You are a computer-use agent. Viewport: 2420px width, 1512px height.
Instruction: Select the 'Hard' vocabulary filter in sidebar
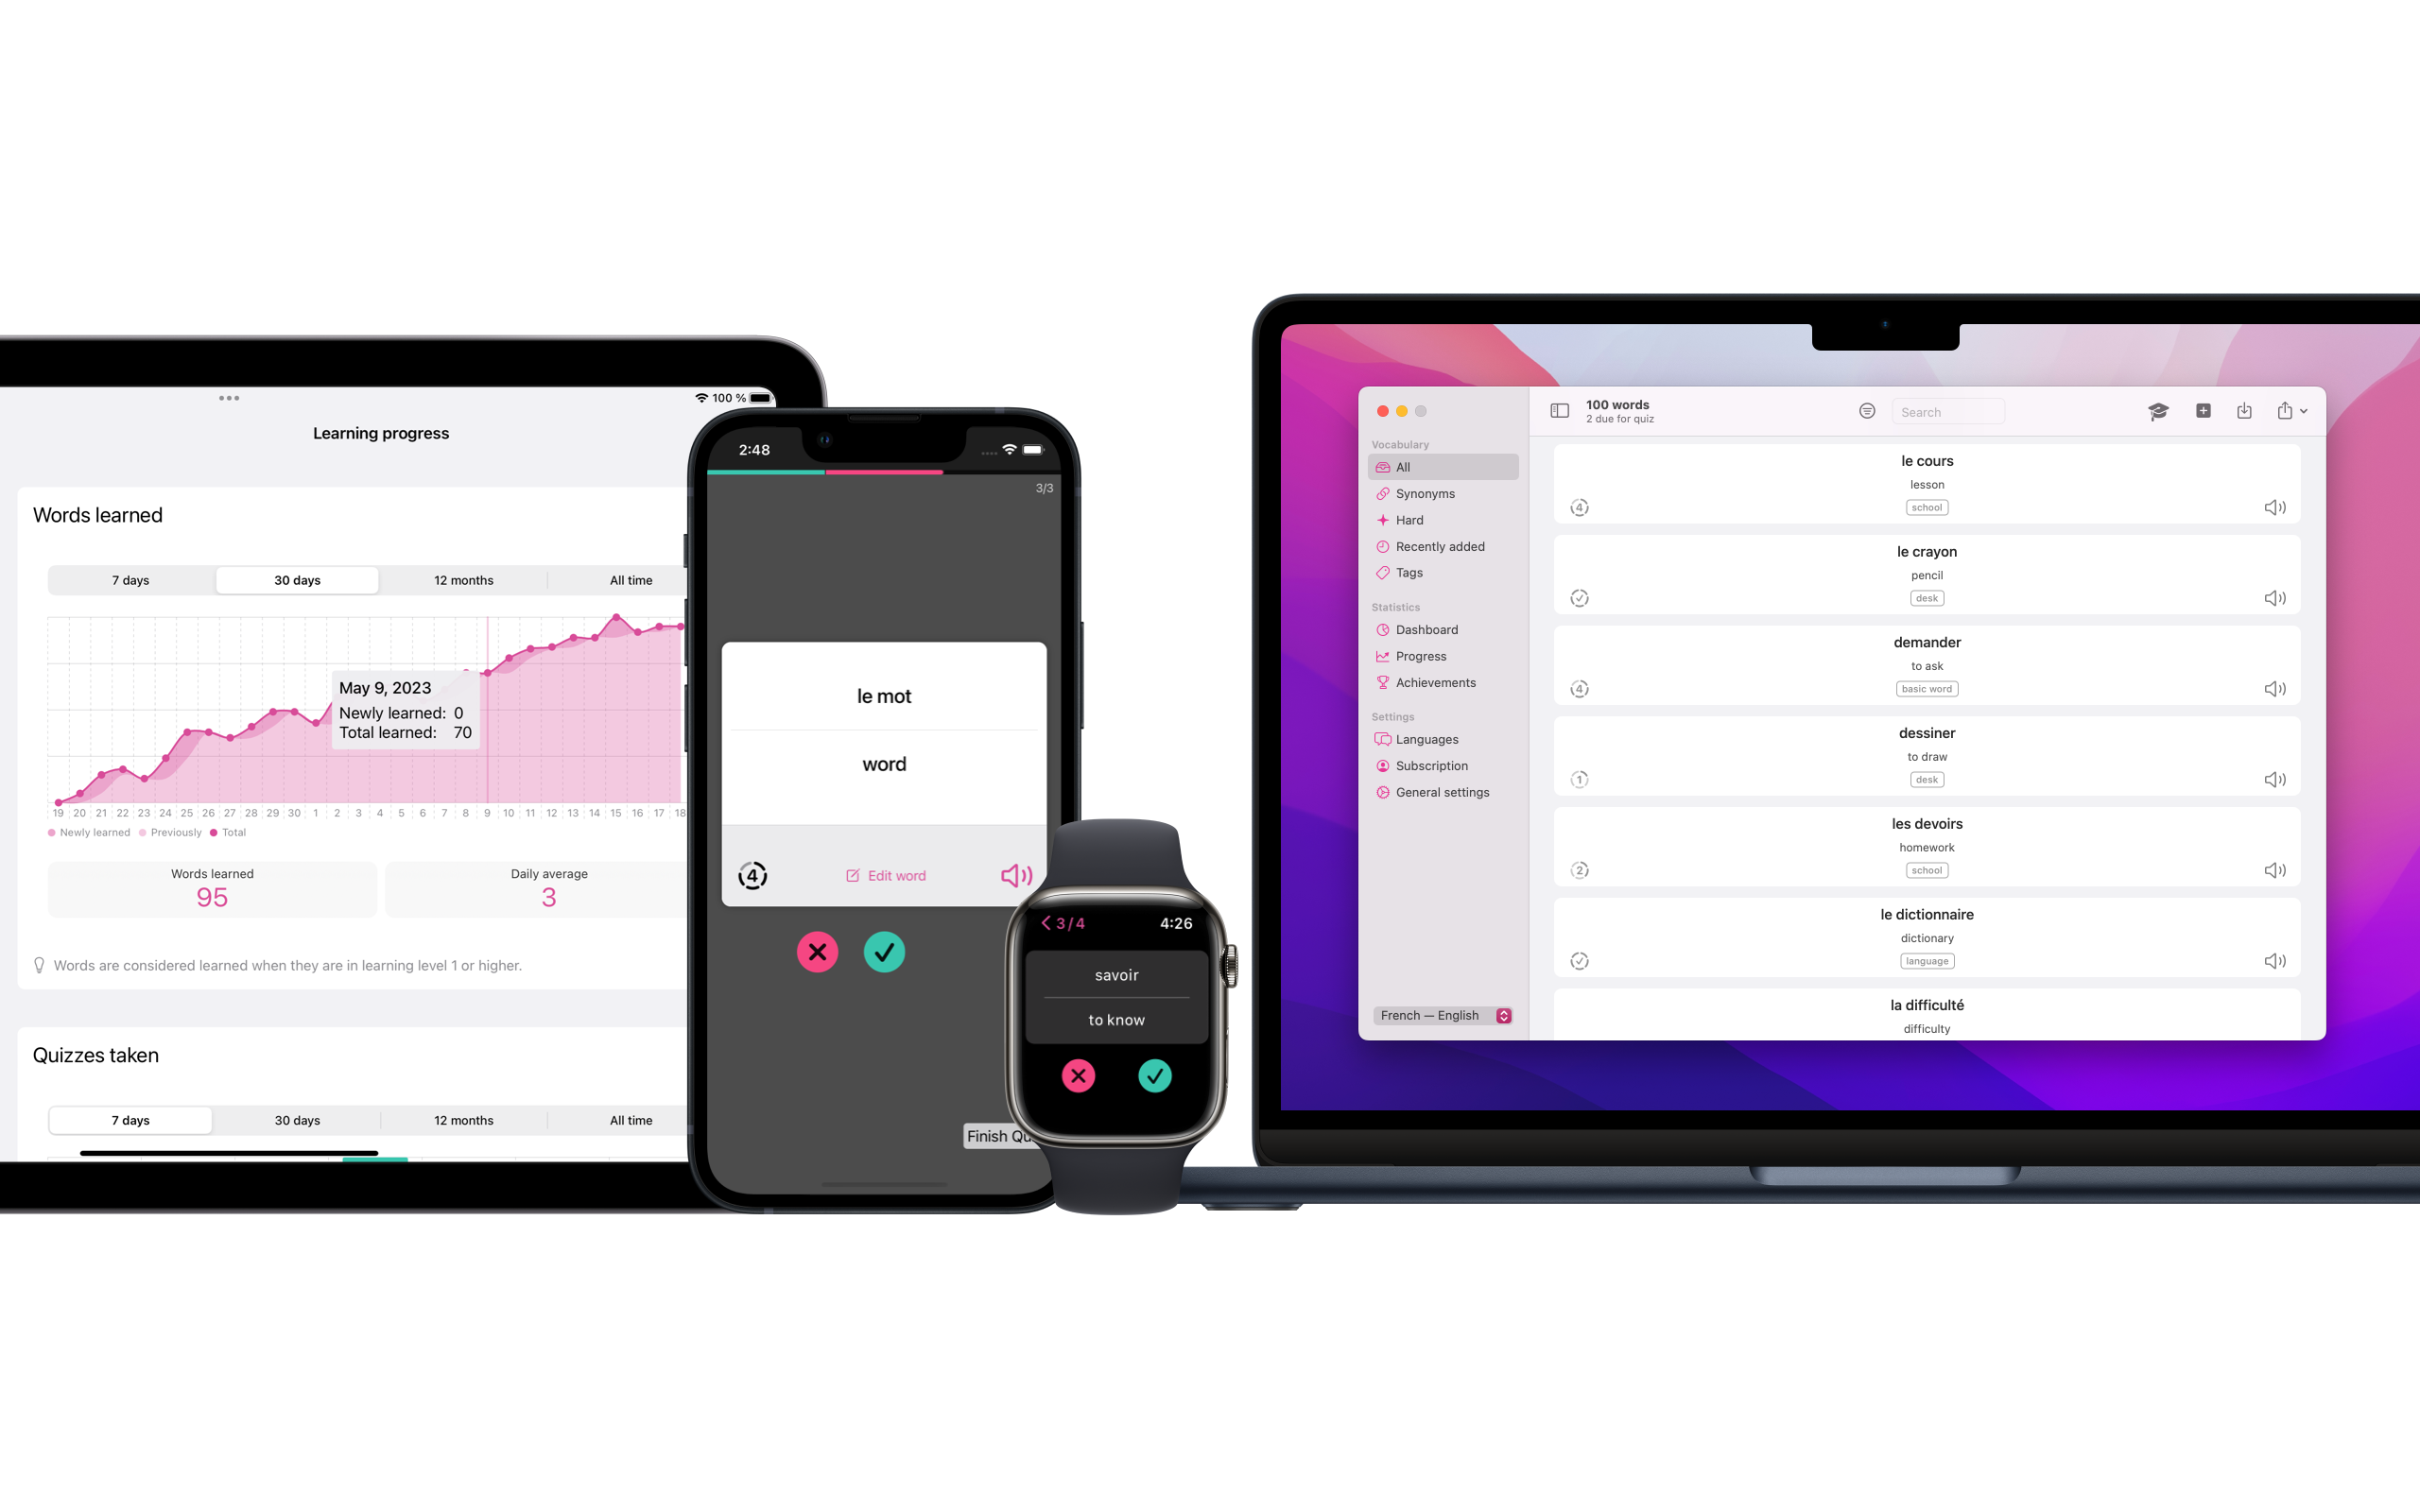coord(1411,519)
